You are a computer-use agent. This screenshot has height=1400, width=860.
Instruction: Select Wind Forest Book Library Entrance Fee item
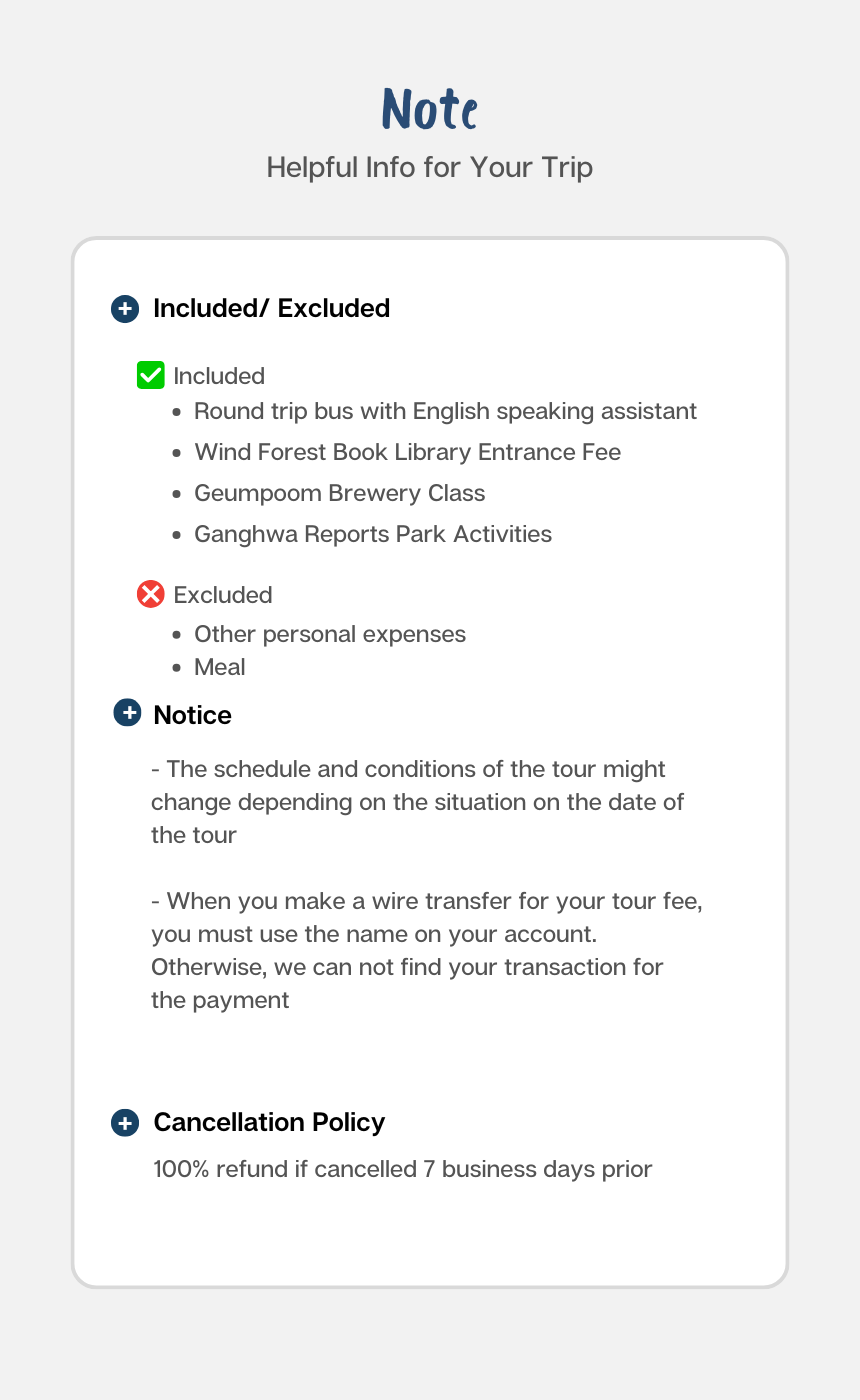click(x=407, y=452)
